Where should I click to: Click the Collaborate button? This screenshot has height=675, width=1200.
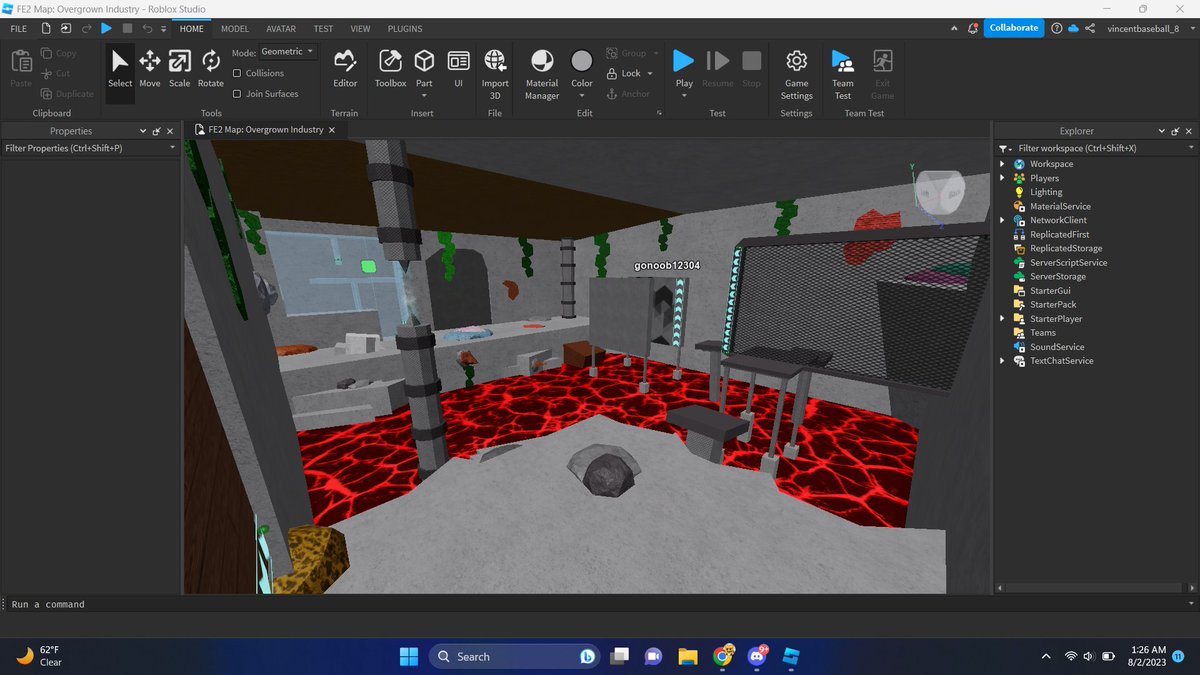tap(1013, 28)
